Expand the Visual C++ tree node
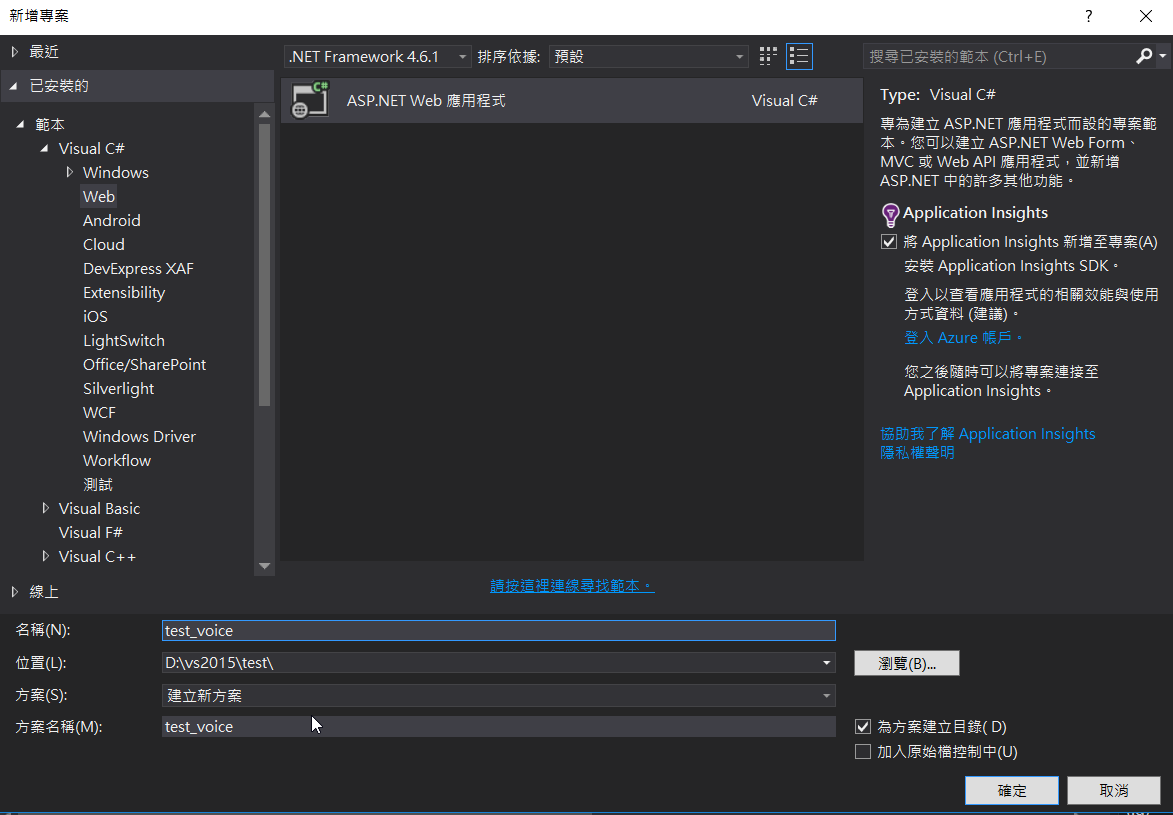This screenshot has height=815, width=1173. pyautogui.click(x=46, y=556)
